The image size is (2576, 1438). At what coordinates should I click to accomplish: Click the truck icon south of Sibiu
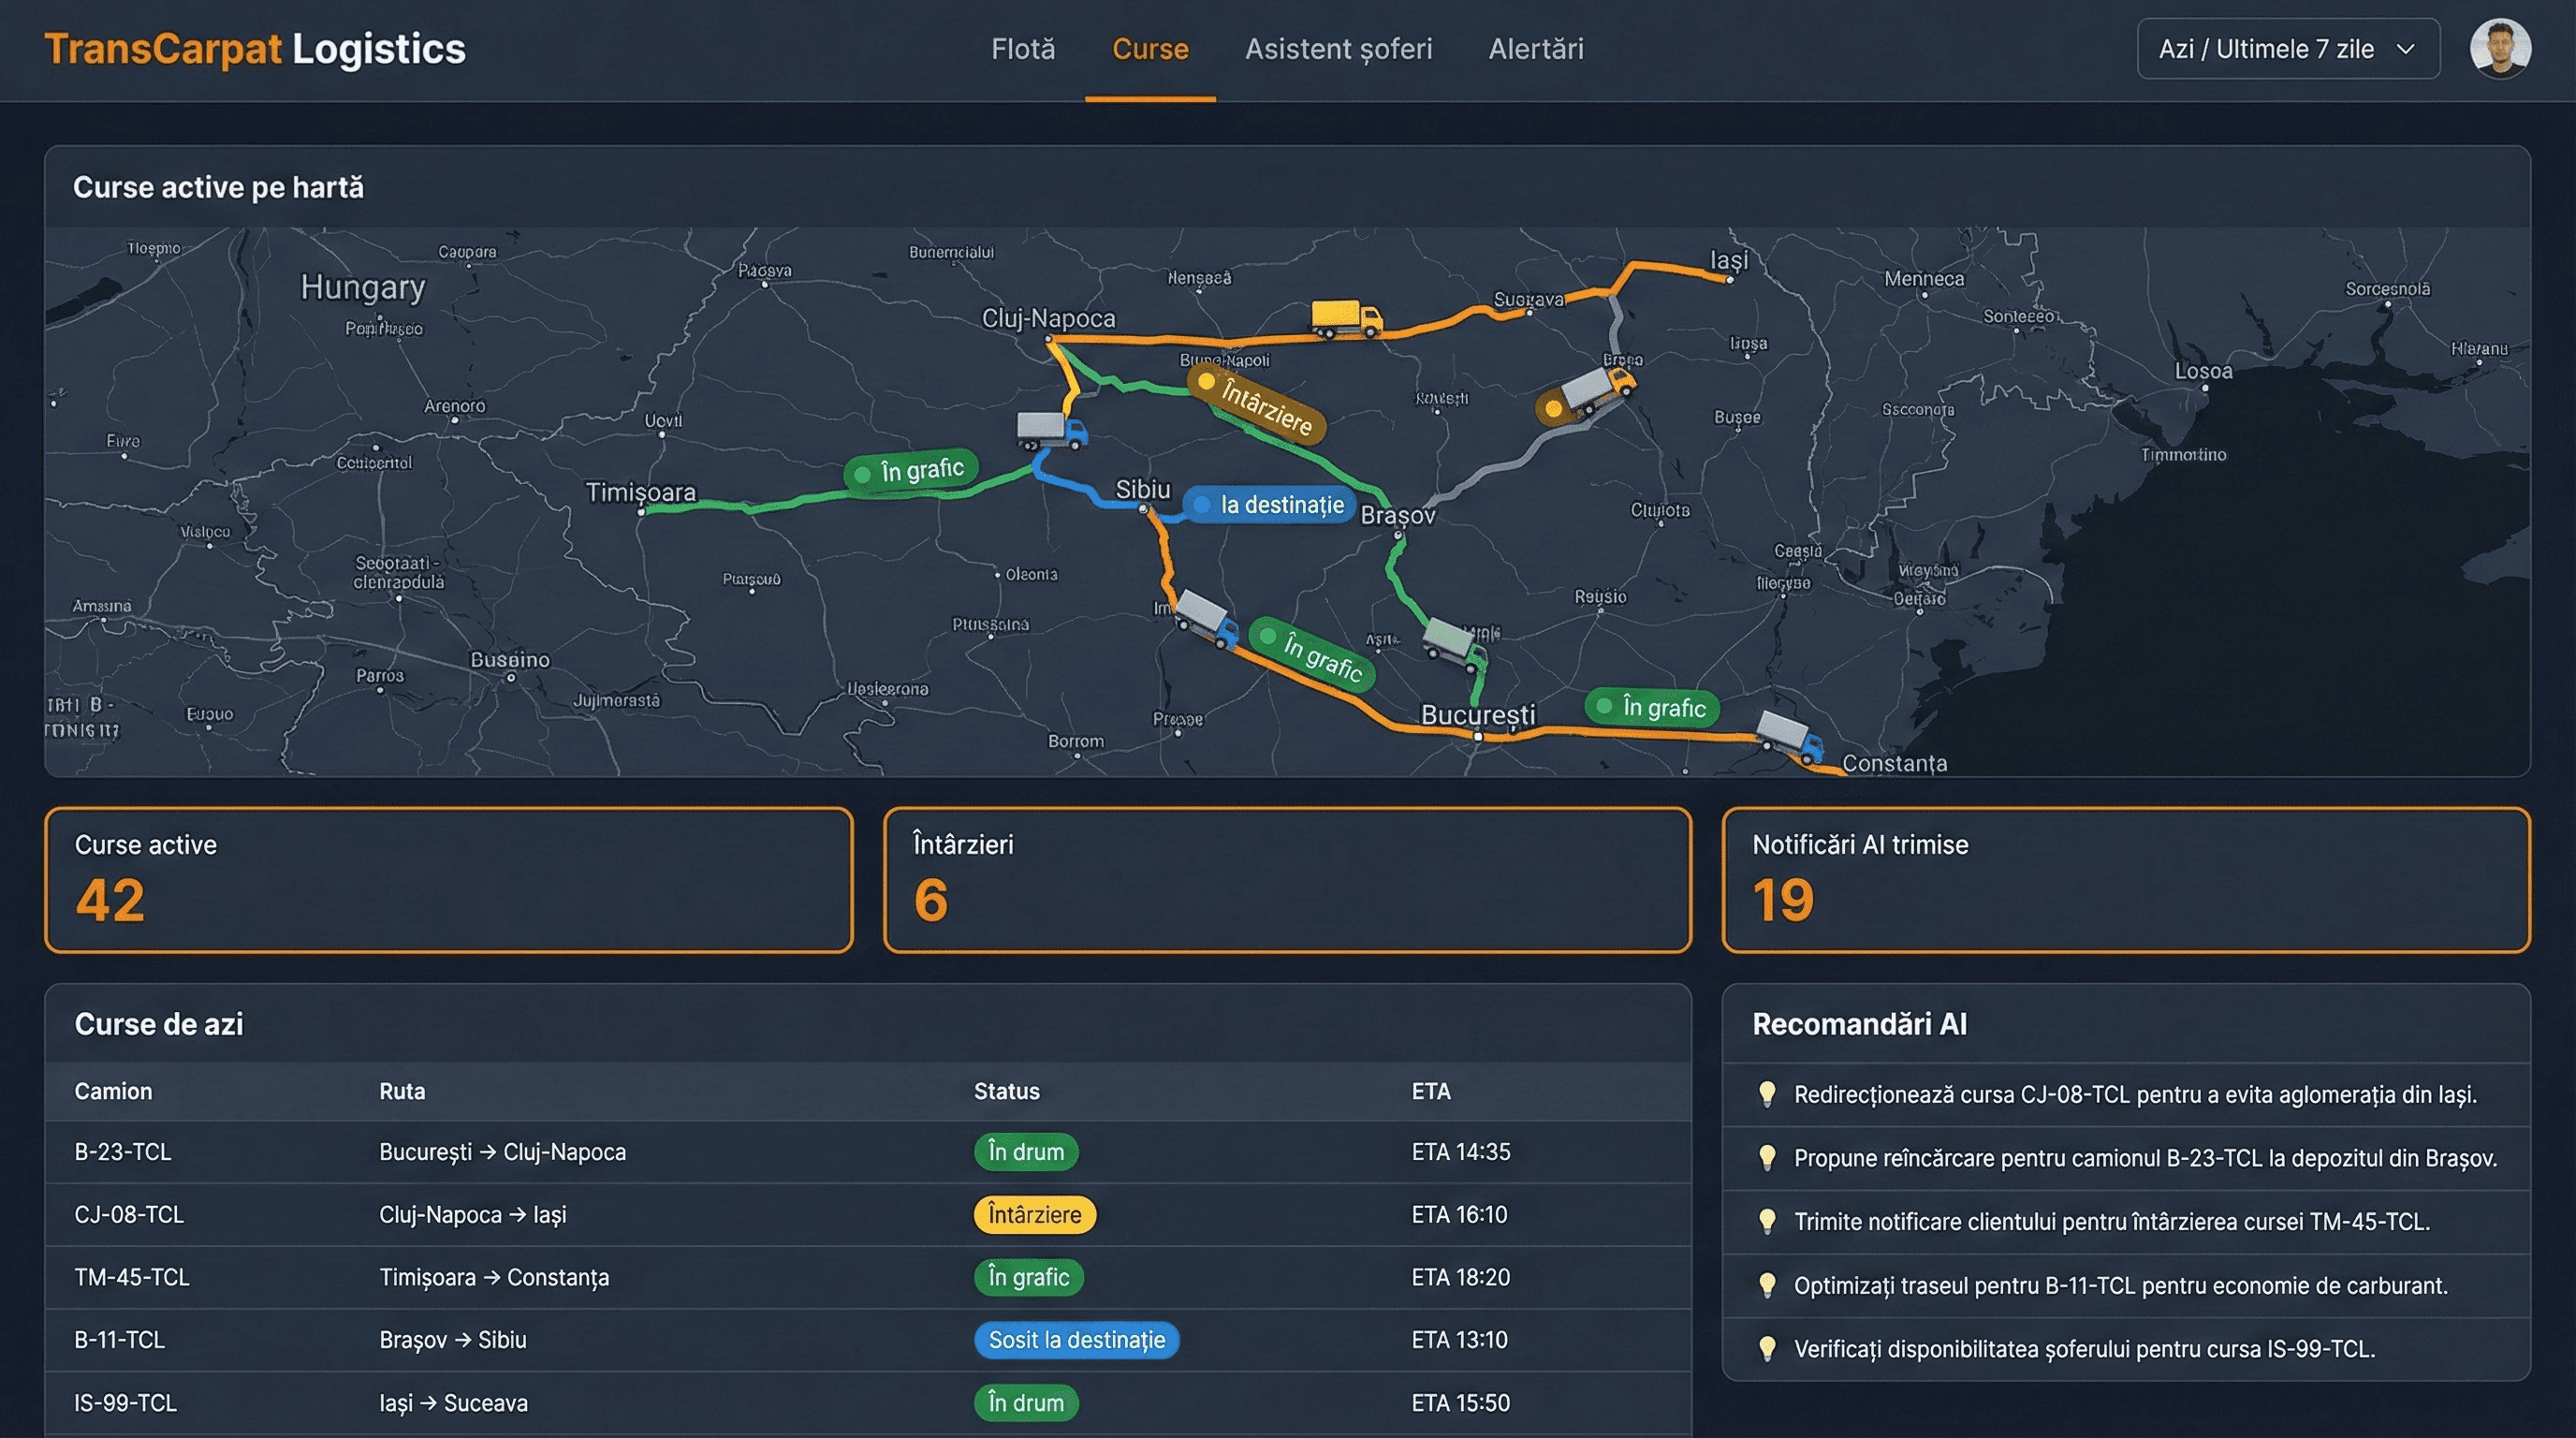(x=1207, y=617)
